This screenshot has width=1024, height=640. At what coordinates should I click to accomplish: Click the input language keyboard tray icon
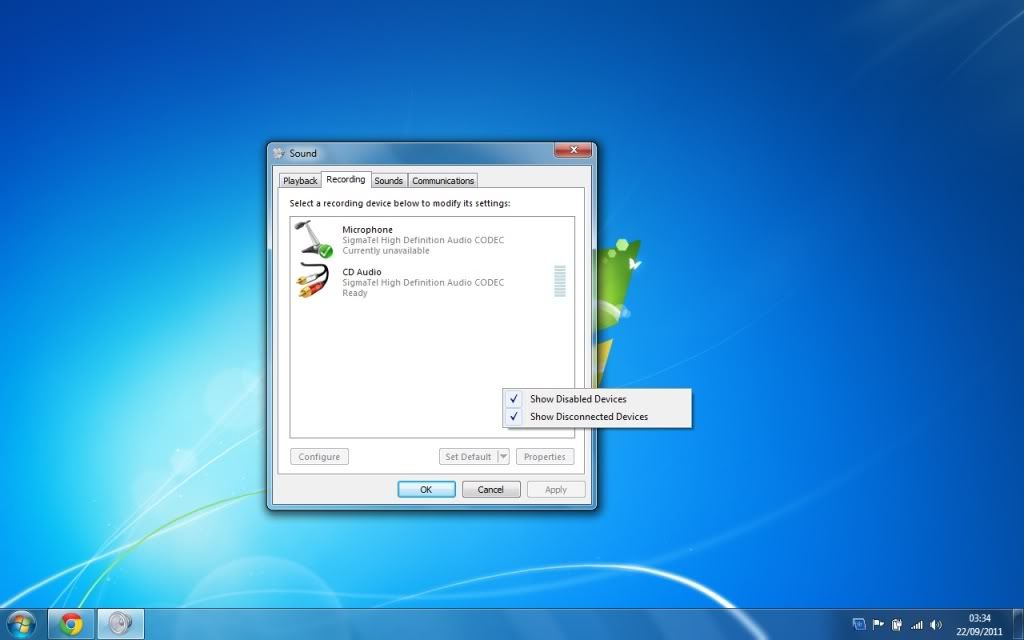[859, 625]
